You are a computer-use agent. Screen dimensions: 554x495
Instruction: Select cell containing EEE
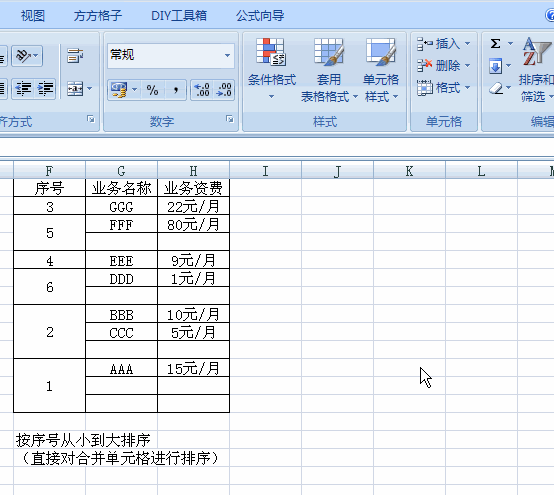122,260
